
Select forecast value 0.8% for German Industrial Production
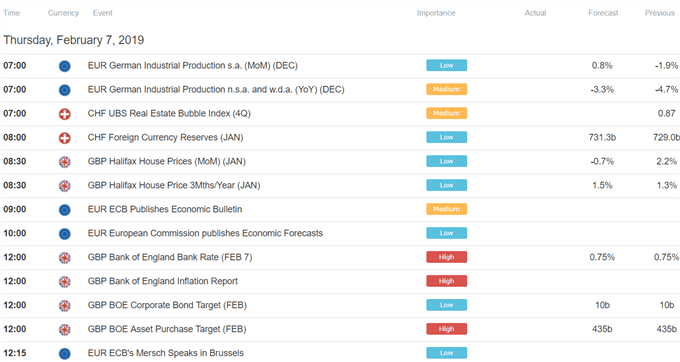tap(602, 65)
